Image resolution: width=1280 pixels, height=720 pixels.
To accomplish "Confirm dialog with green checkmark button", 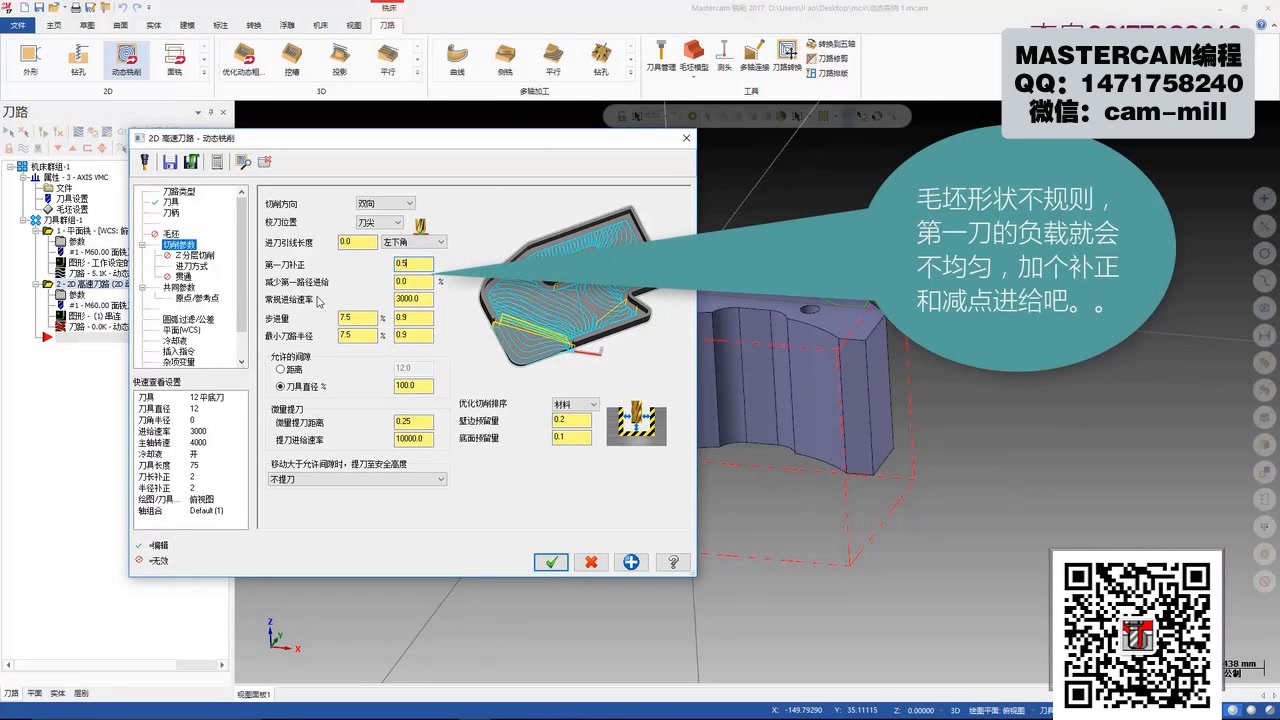I will [x=551, y=563].
